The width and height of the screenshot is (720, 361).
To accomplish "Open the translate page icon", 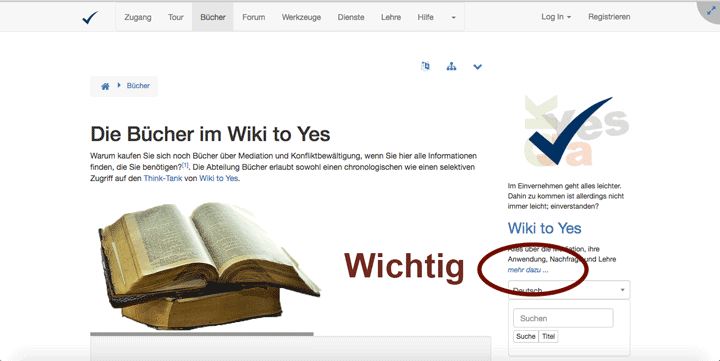I will click(x=425, y=66).
